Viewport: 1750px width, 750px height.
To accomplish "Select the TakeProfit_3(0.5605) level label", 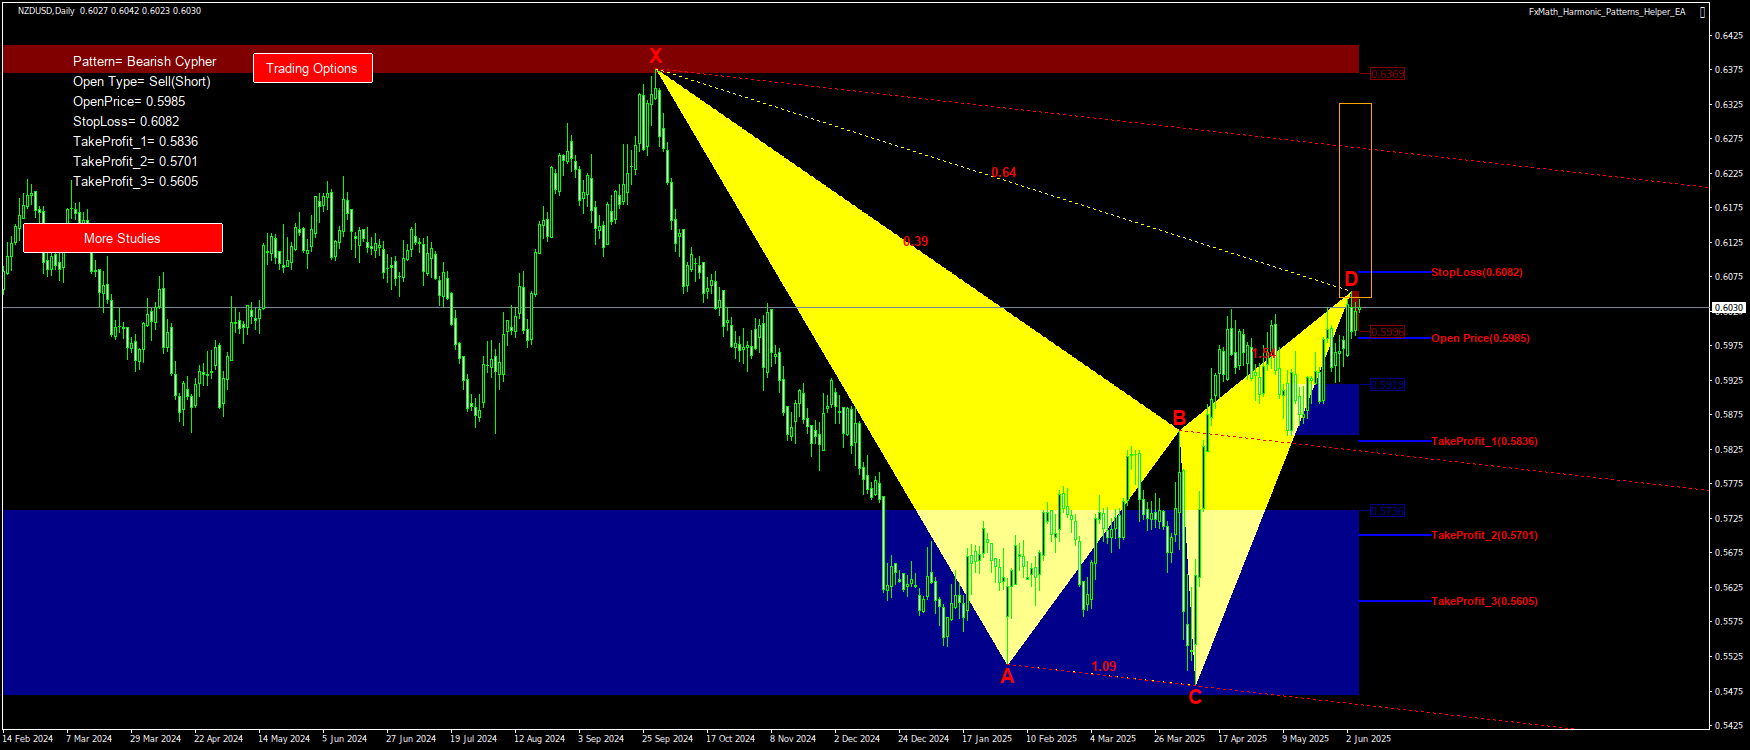I will coord(1484,601).
